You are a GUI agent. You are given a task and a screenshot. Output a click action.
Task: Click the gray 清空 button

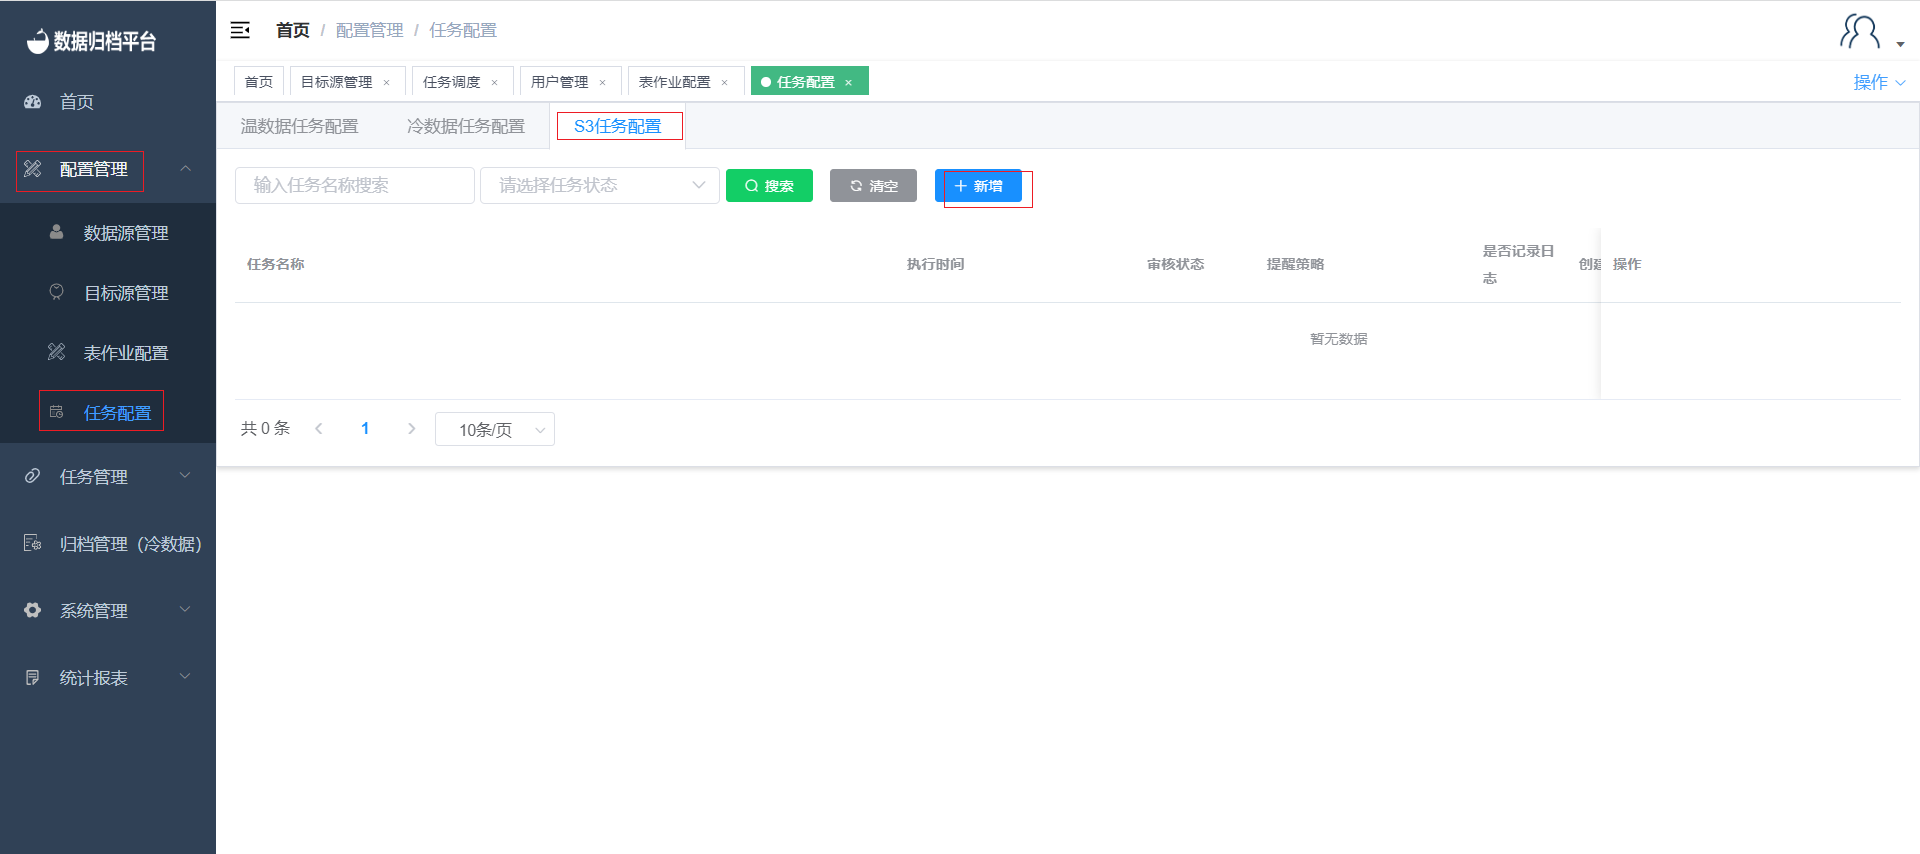[x=873, y=185]
